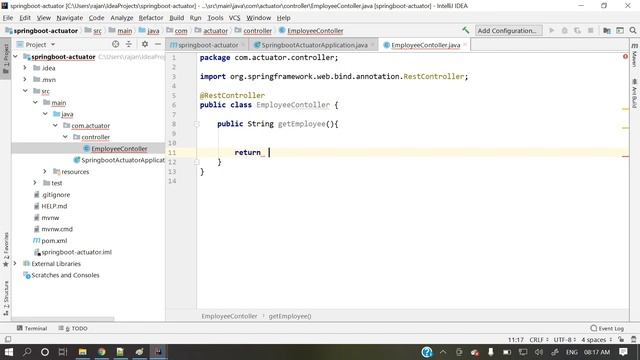Open the Favorites side tool window
Image resolution: width=640 pixels, height=360 pixels.
pyautogui.click(x=6, y=249)
